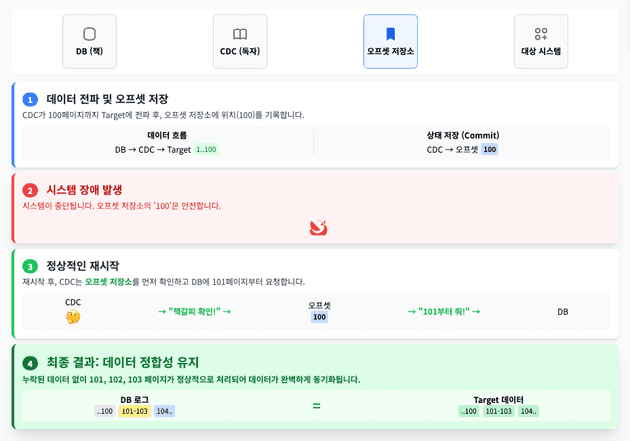Click the open book icon on the CDC card
This screenshot has width=630, height=441.
click(240, 34)
